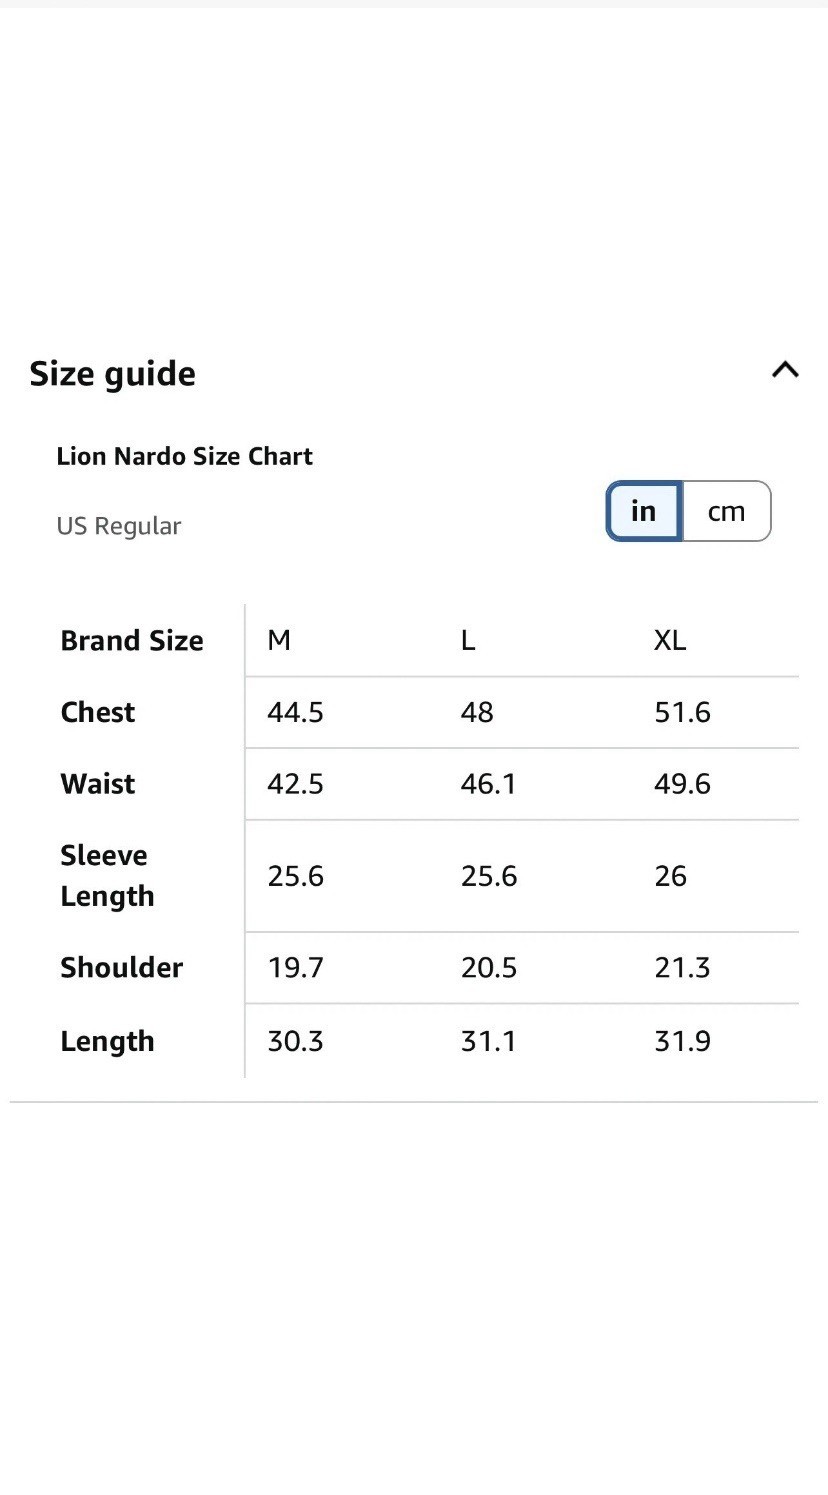Switch units to cm
The image size is (828, 1495).
(727, 511)
